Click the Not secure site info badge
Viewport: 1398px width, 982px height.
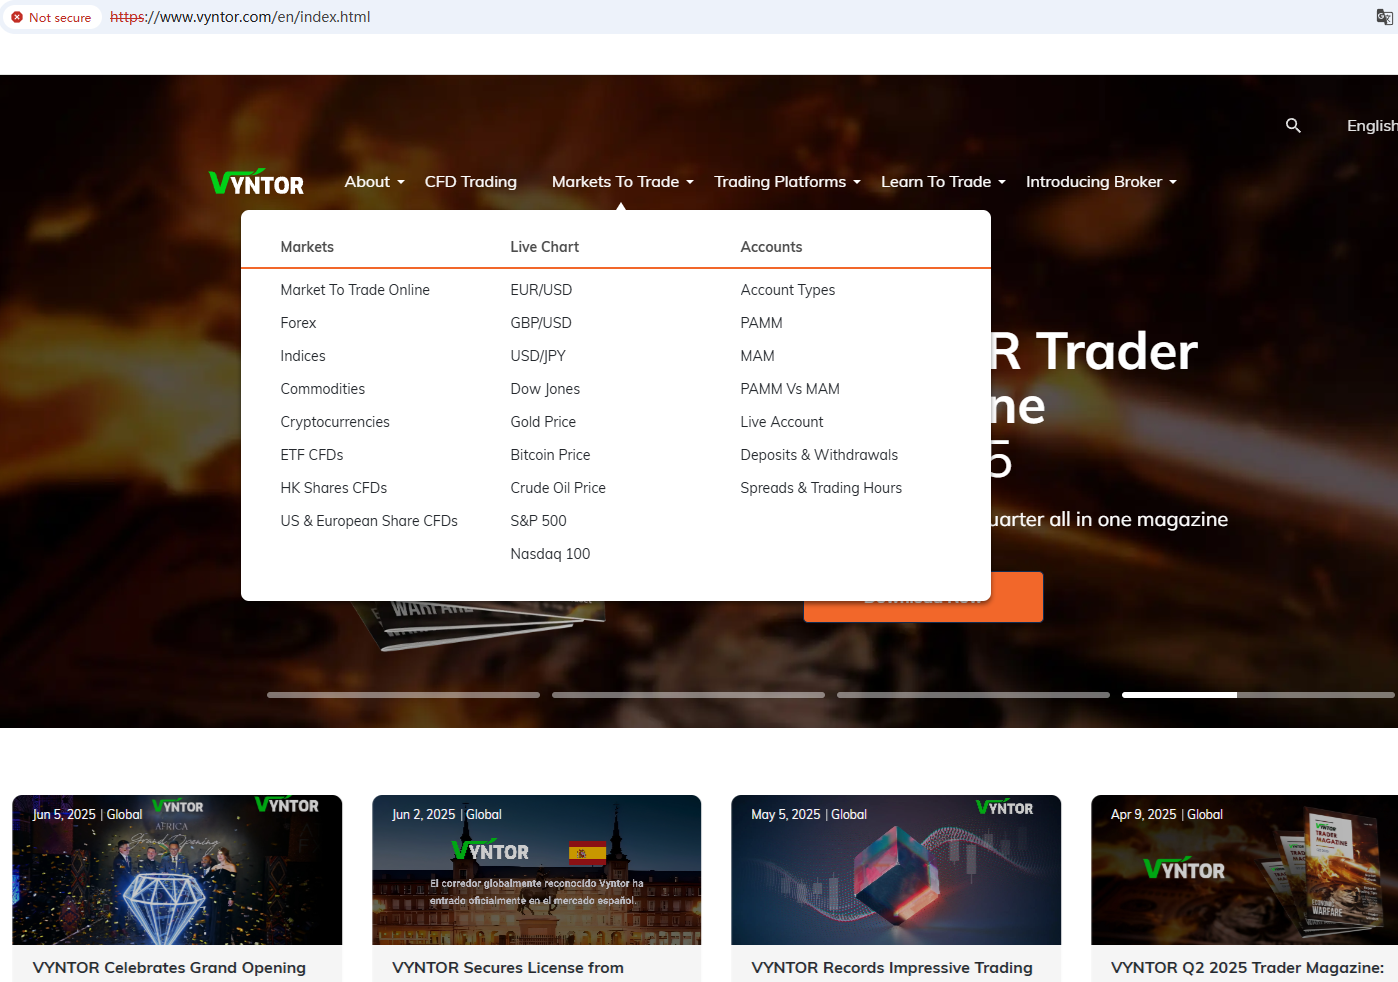[51, 17]
